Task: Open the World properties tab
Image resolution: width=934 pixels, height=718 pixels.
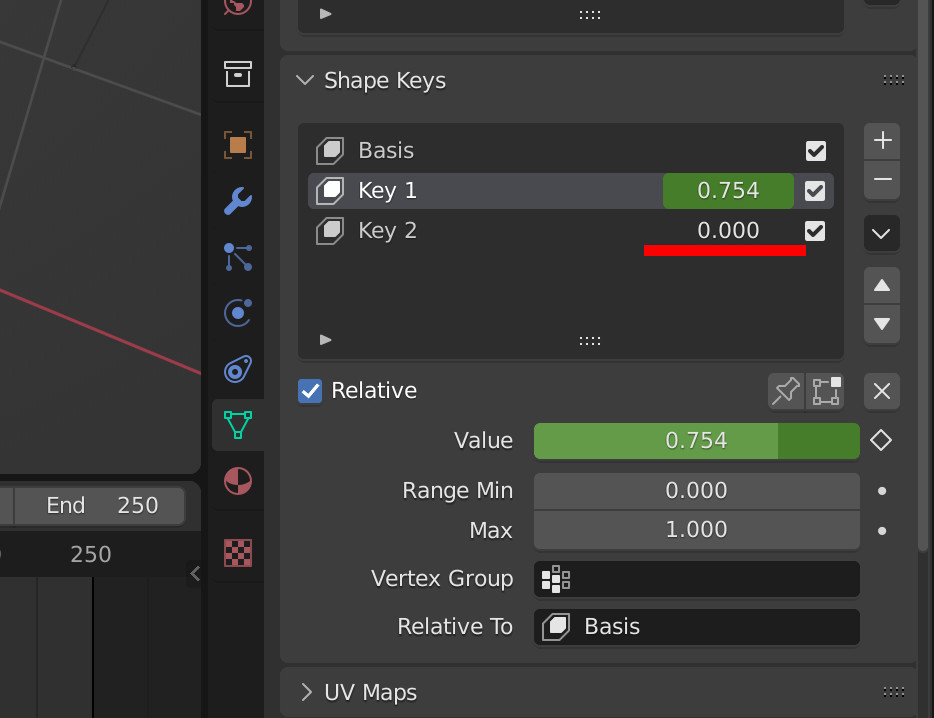Action: tap(238, 7)
